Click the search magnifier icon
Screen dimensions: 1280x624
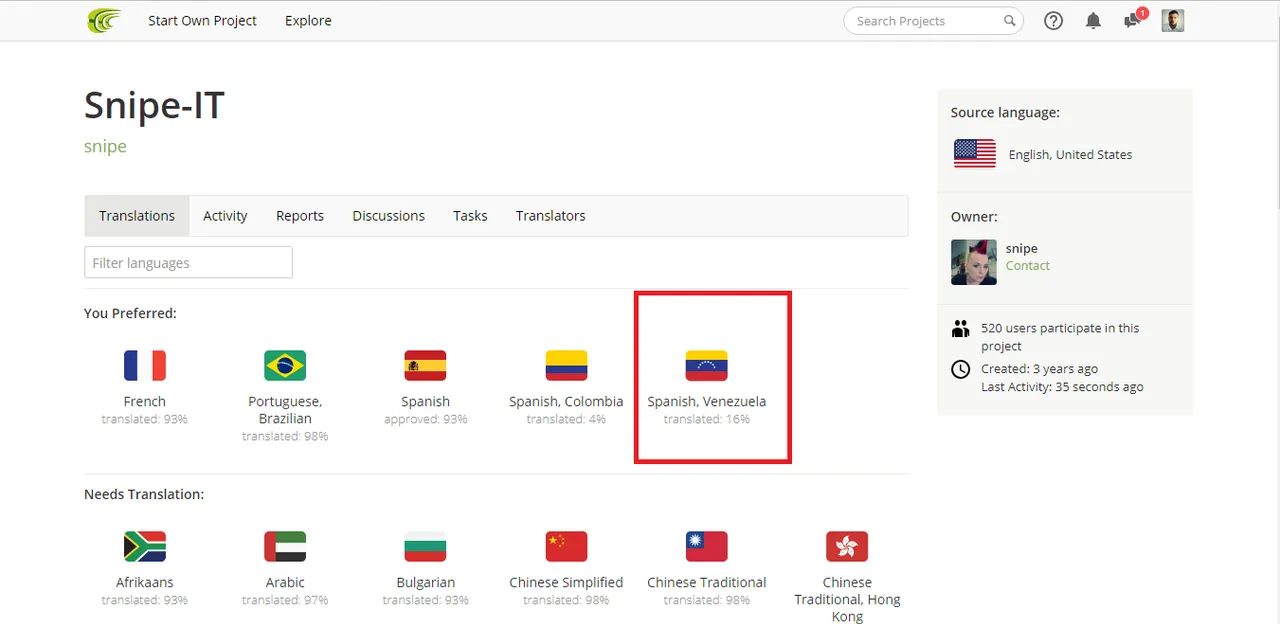coord(1010,20)
